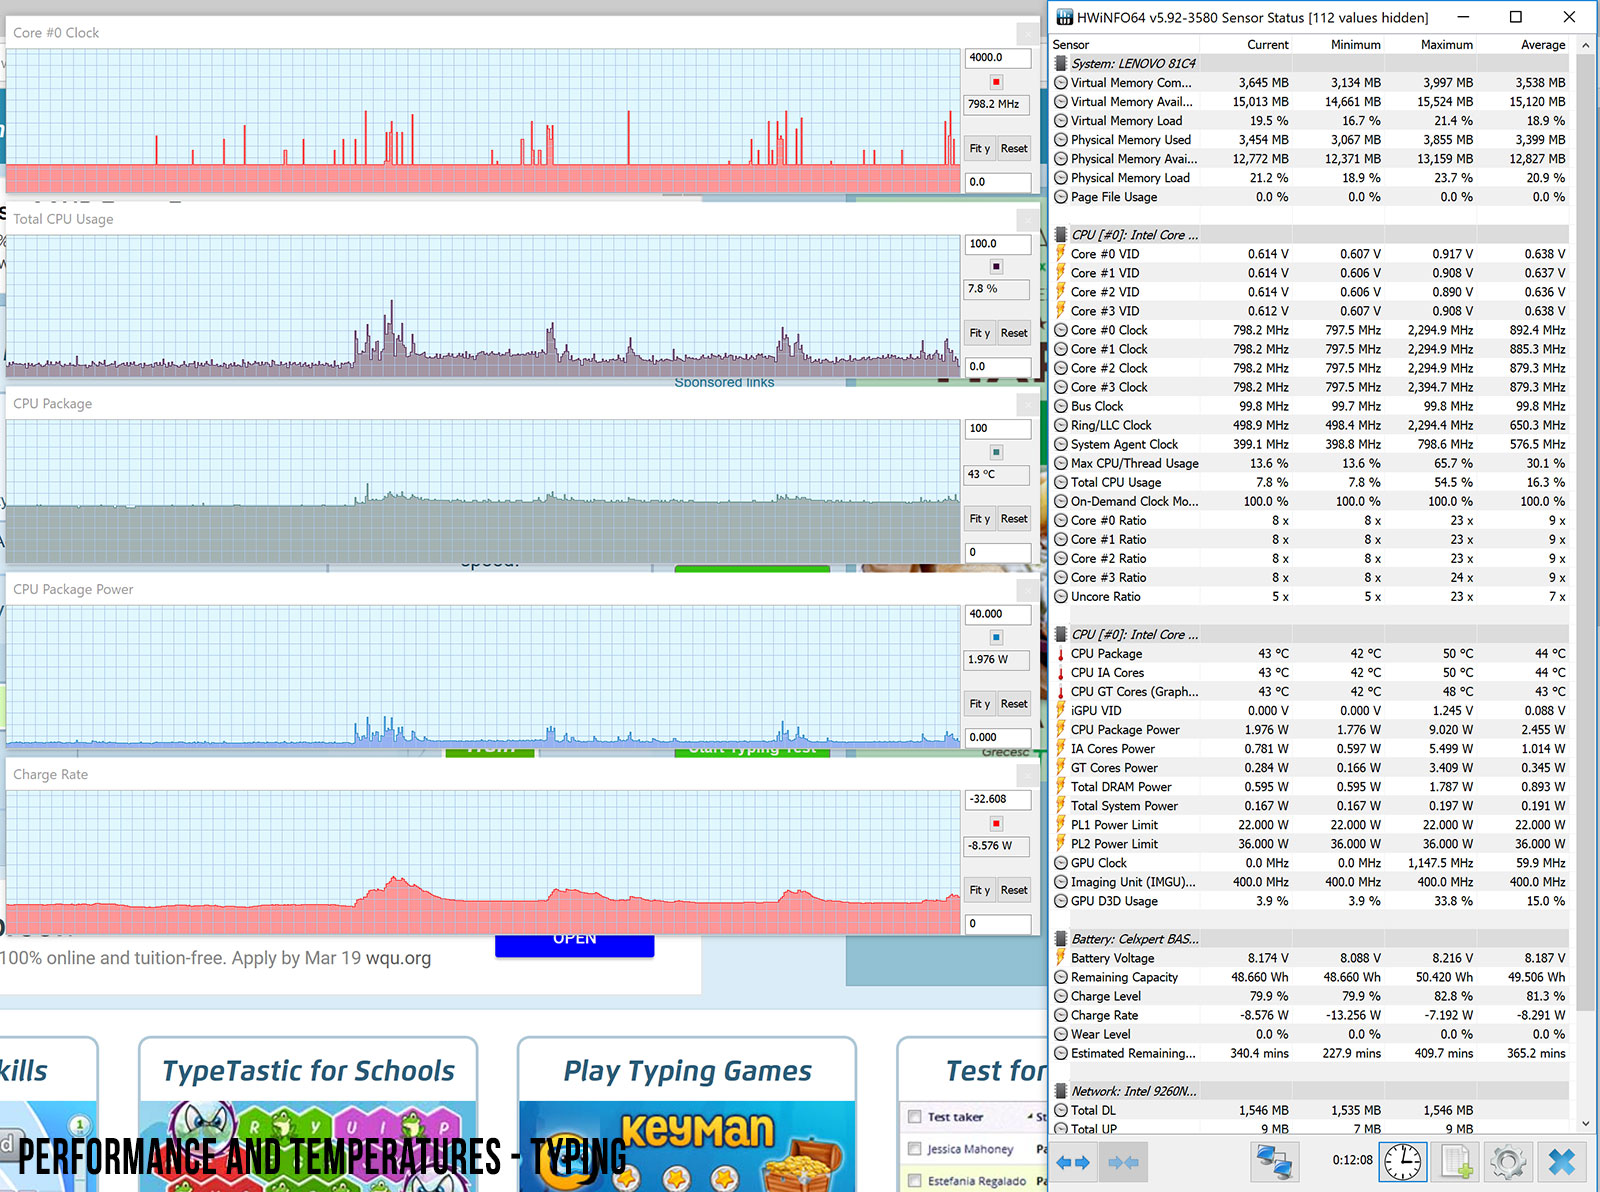This screenshot has width=1600, height=1192.
Task: Click the icon next to Uncore Ratio row
Action: pos(1061,597)
